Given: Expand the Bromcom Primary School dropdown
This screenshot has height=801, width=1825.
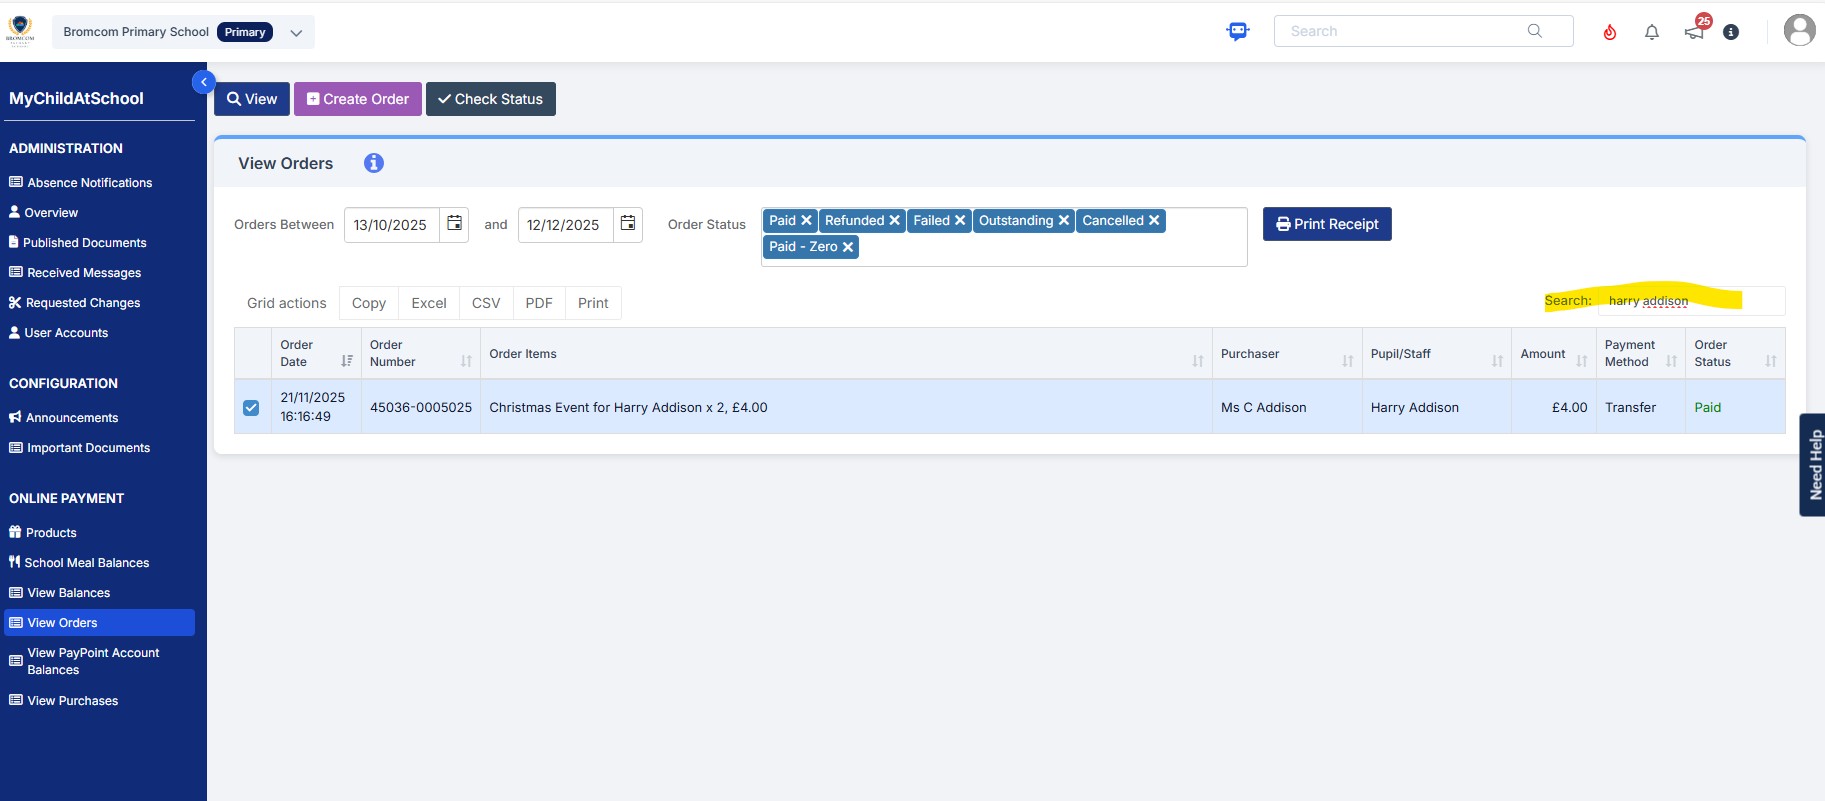Looking at the screenshot, I should (296, 32).
